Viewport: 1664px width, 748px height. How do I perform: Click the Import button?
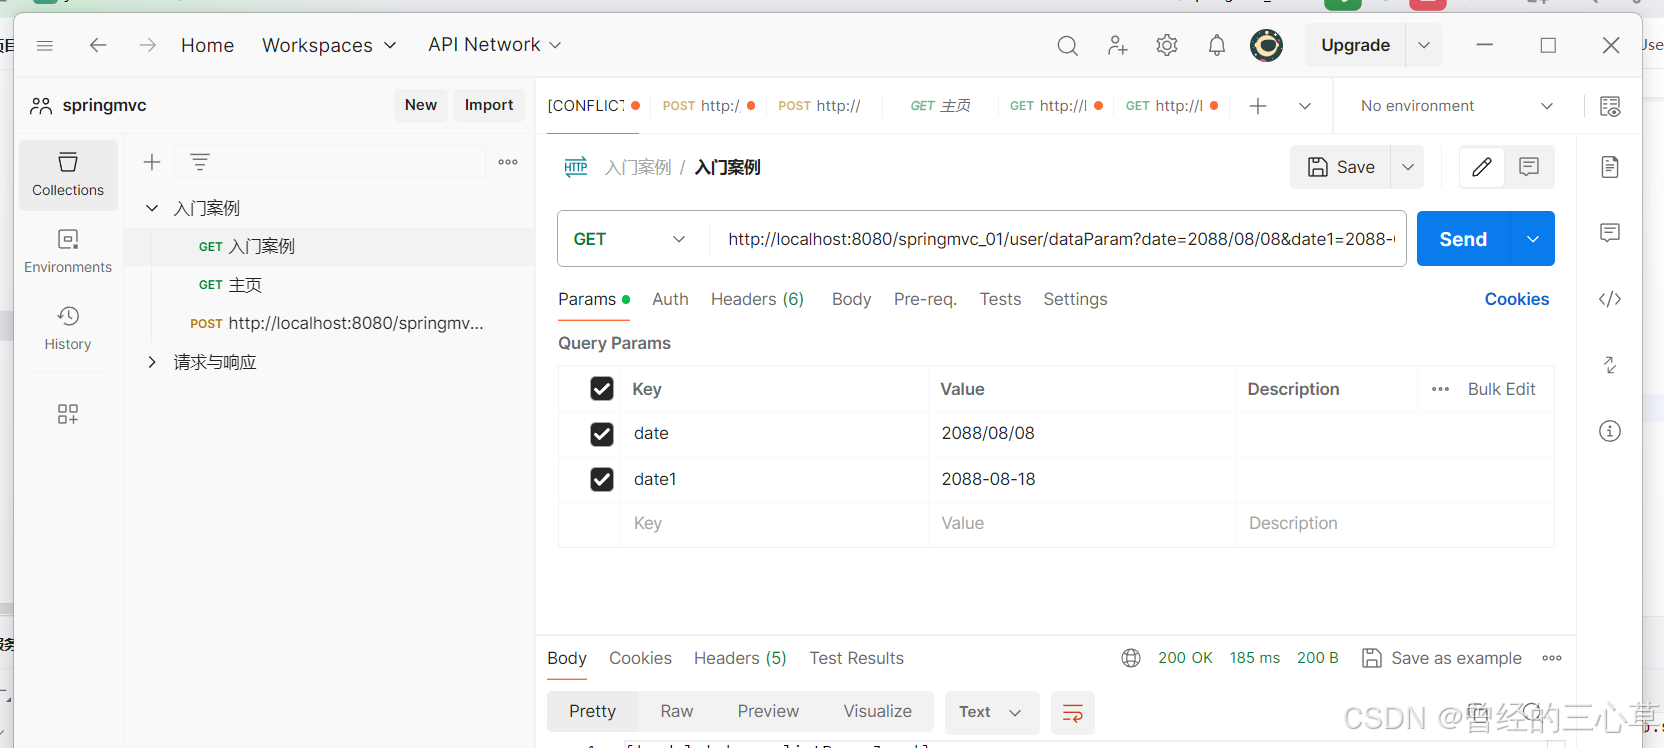click(489, 105)
